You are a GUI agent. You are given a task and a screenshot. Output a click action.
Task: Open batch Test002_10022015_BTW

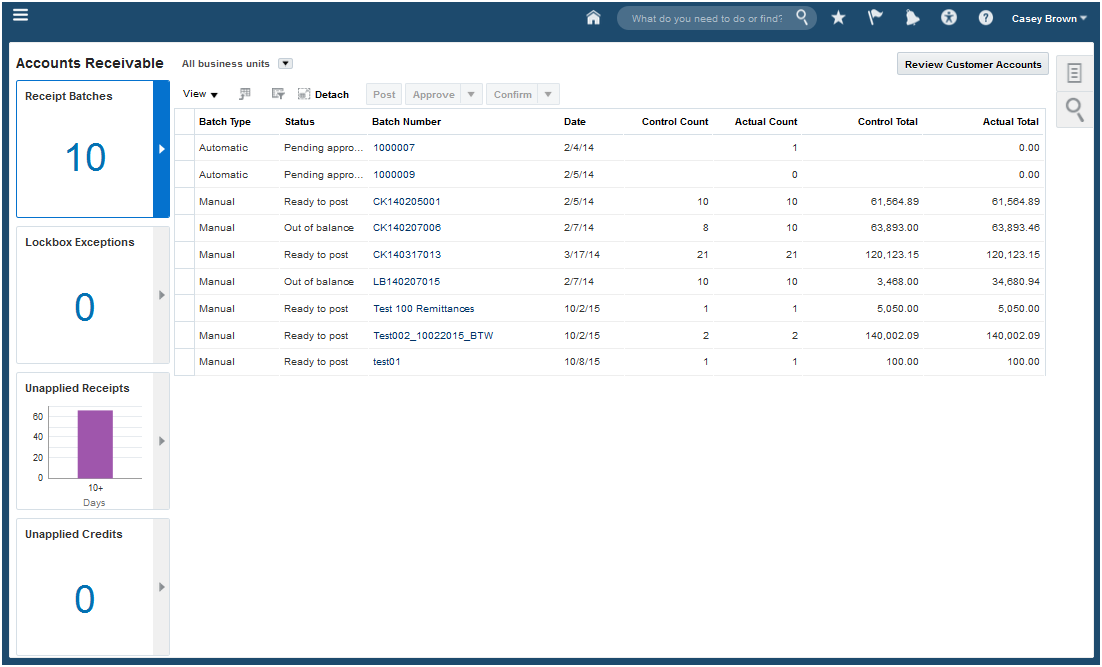pos(433,335)
